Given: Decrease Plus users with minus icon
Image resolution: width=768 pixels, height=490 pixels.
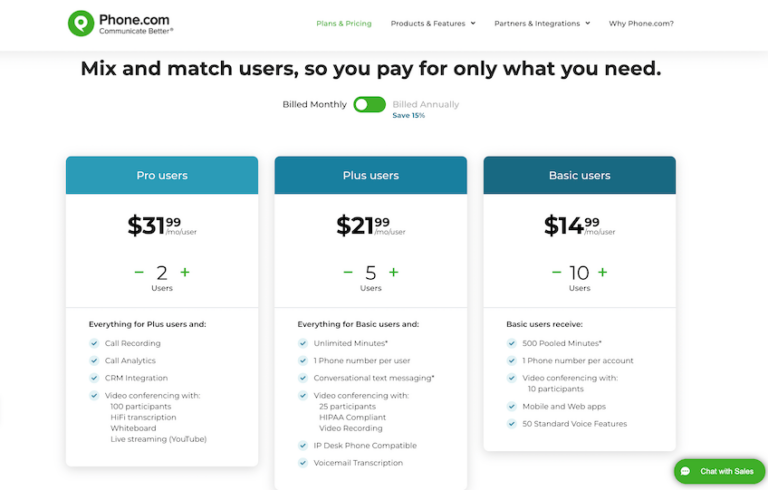Looking at the screenshot, I should point(348,272).
